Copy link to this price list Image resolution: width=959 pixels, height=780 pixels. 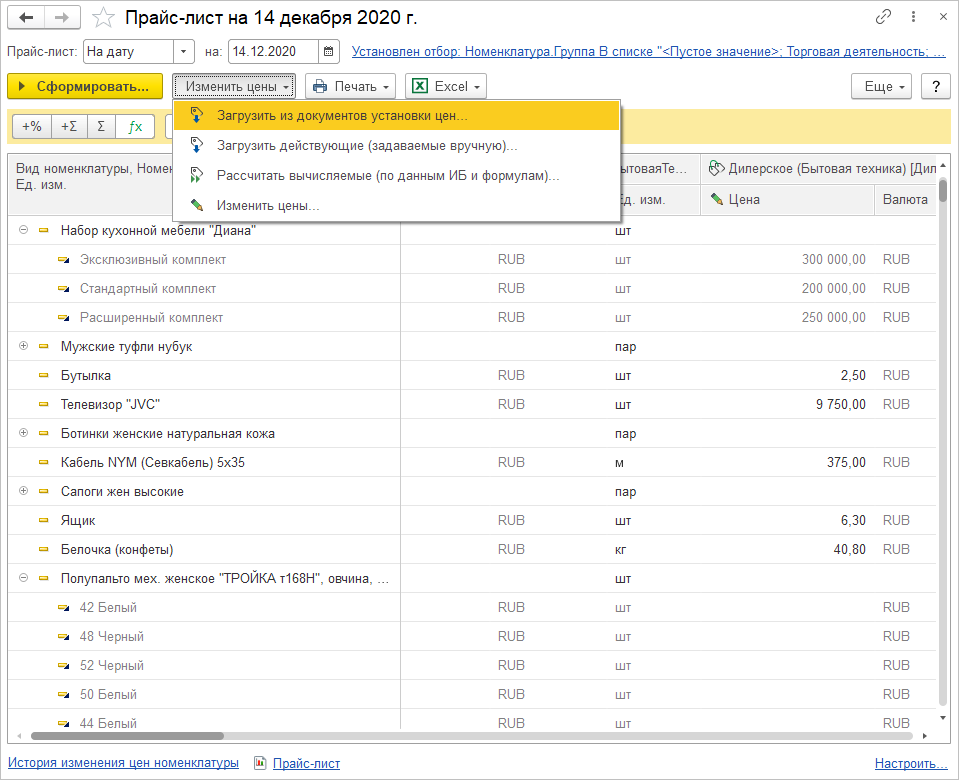(x=883, y=18)
